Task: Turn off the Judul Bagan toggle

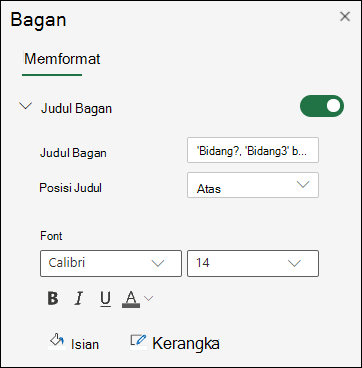Action: click(322, 106)
